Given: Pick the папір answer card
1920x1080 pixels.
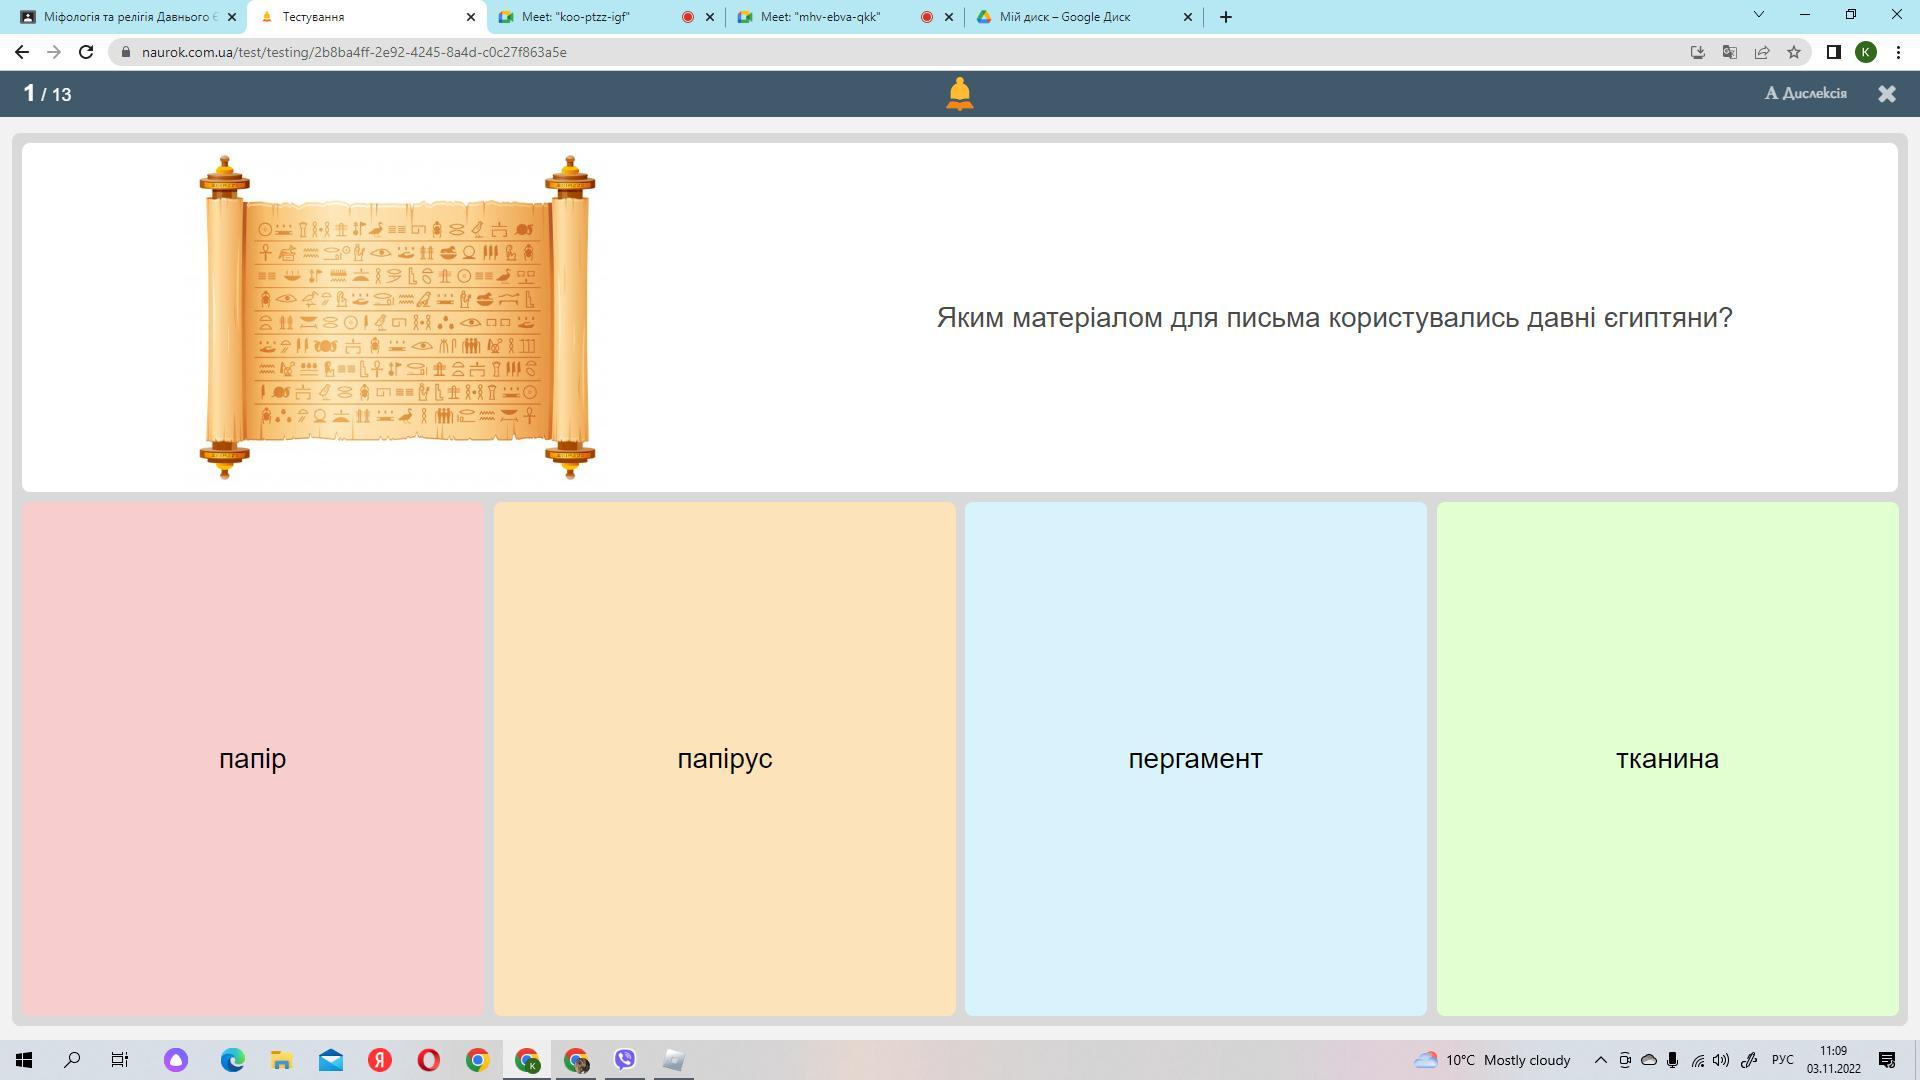Looking at the screenshot, I should (252, 759).
